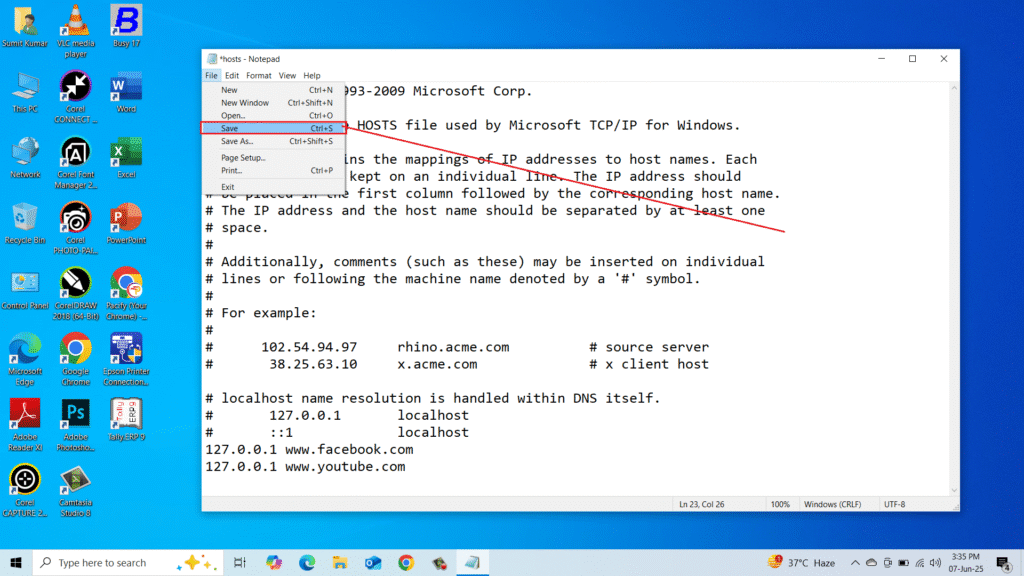Select the Google Chrome desktop shortcut

pyautogui.click(x=76, y=359)
